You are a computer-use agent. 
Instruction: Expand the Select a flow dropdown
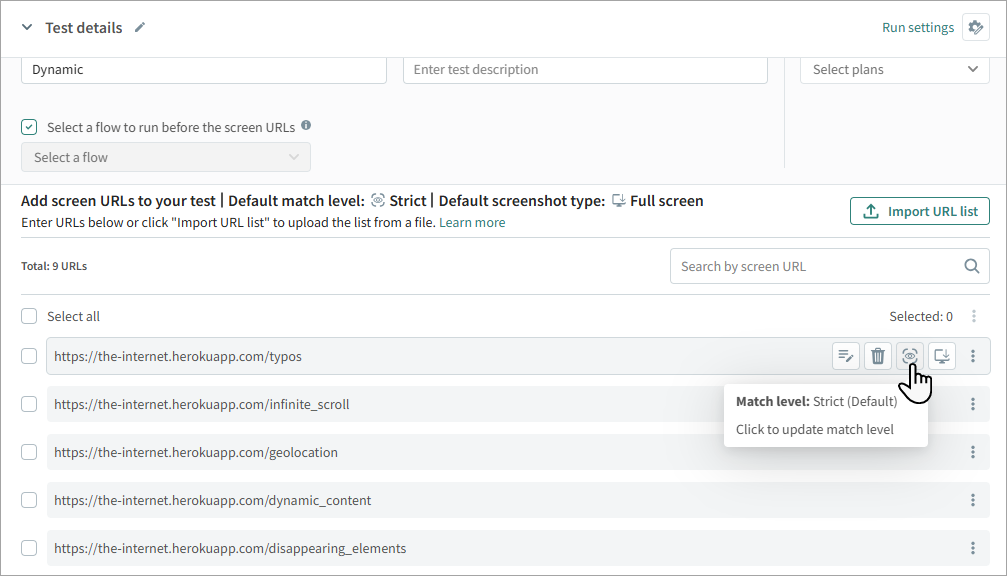pyautogui.click(x=166, y=157)
